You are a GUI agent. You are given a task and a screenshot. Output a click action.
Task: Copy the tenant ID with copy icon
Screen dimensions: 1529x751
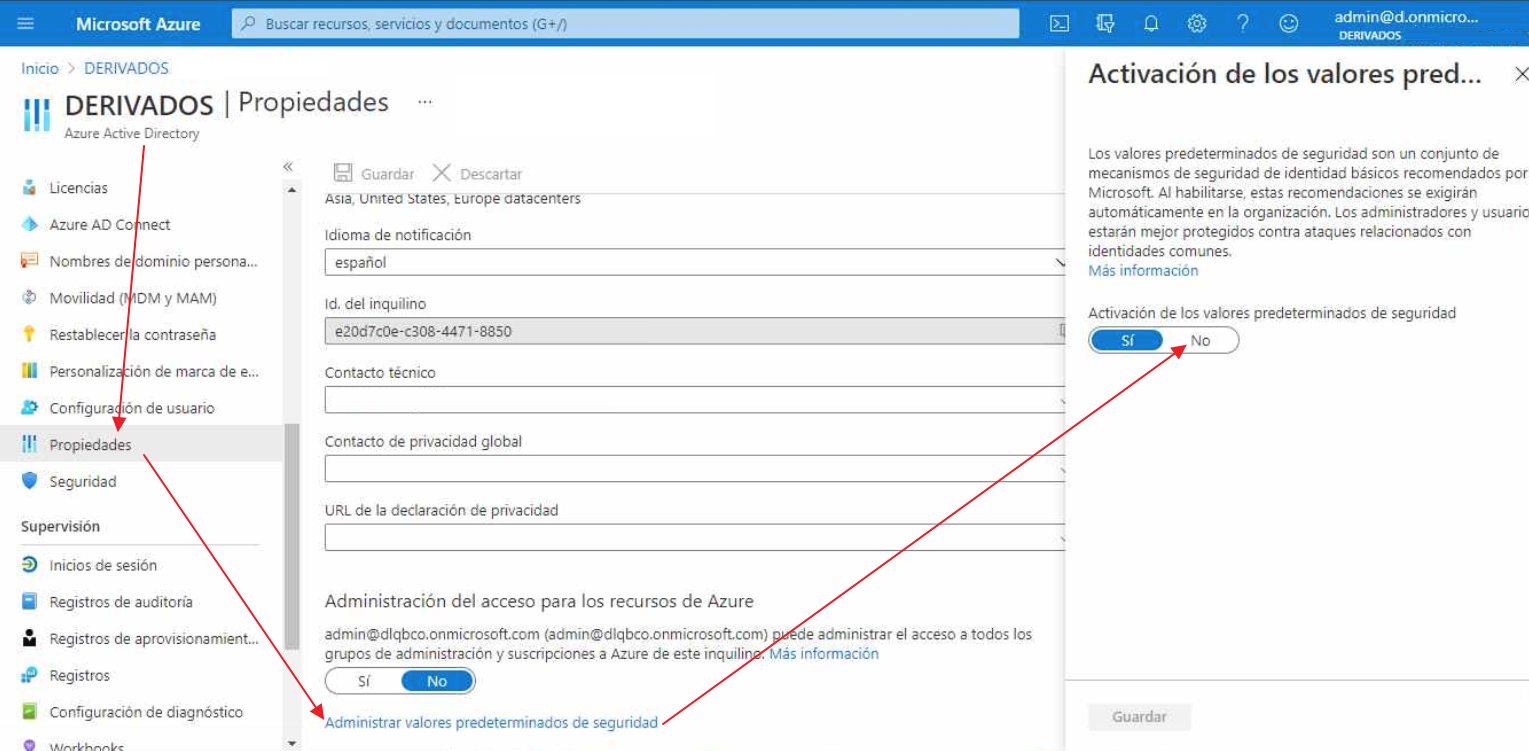pos(1062,331)
